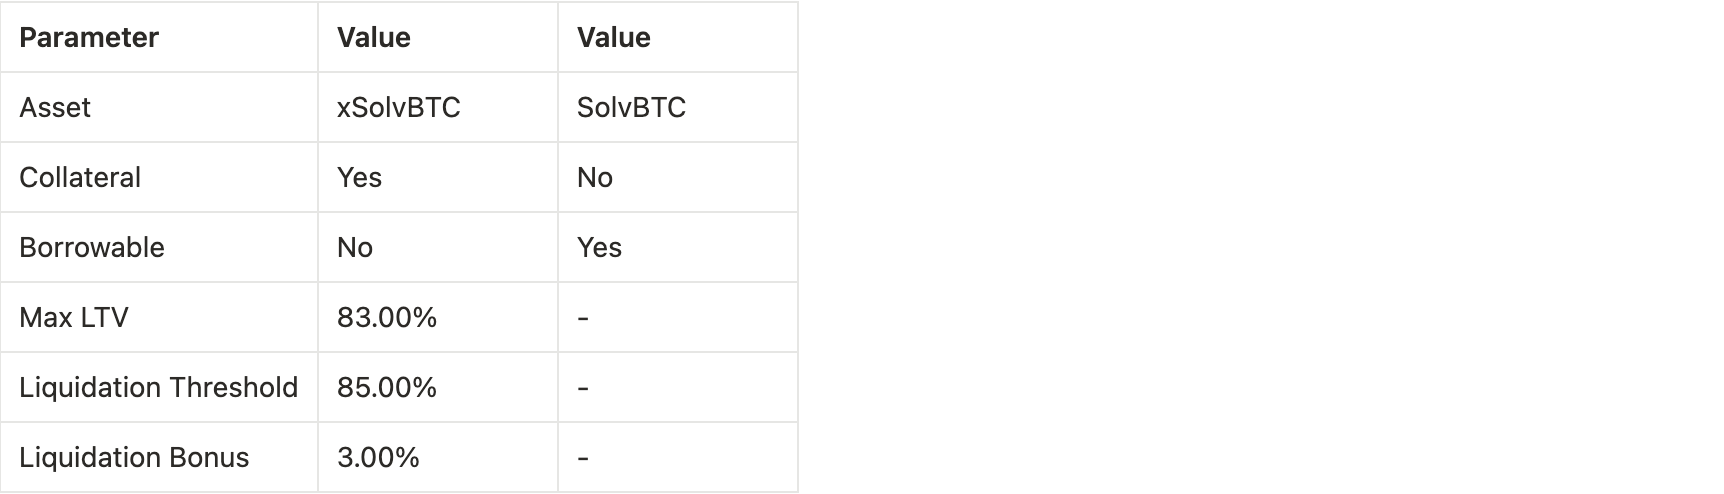Select the xSolvBTC asset cell
Viewport: 1724px width, 494px height.
(399, 108)
